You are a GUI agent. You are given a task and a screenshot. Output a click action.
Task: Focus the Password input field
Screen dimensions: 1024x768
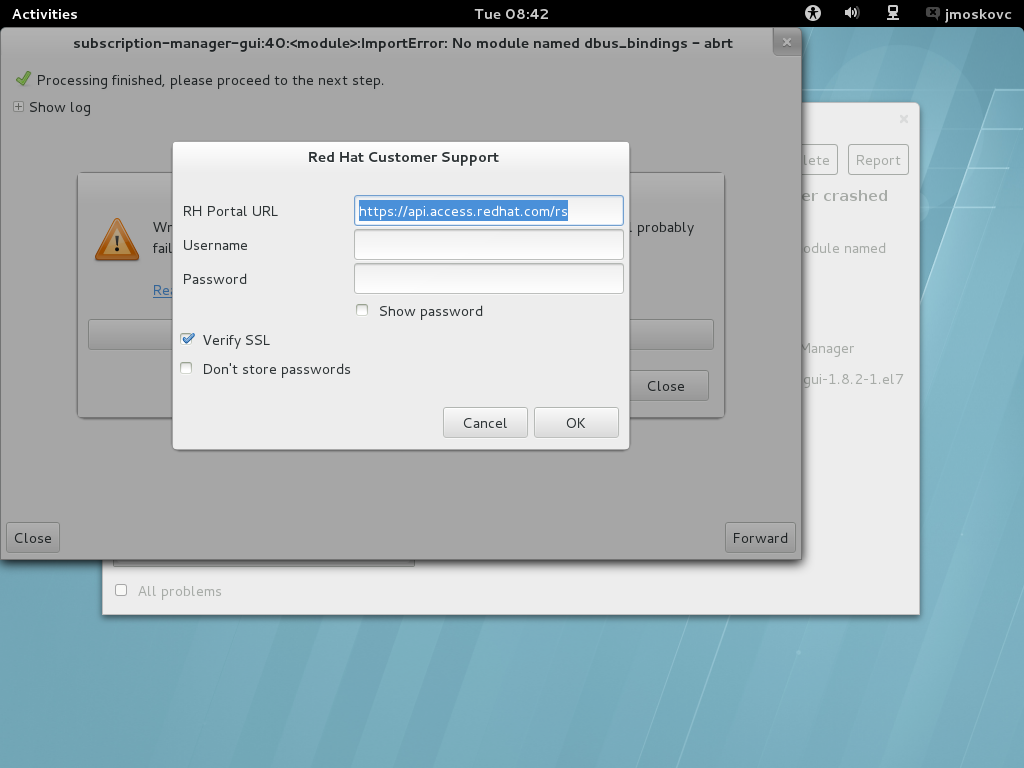(x=488, y=279)
